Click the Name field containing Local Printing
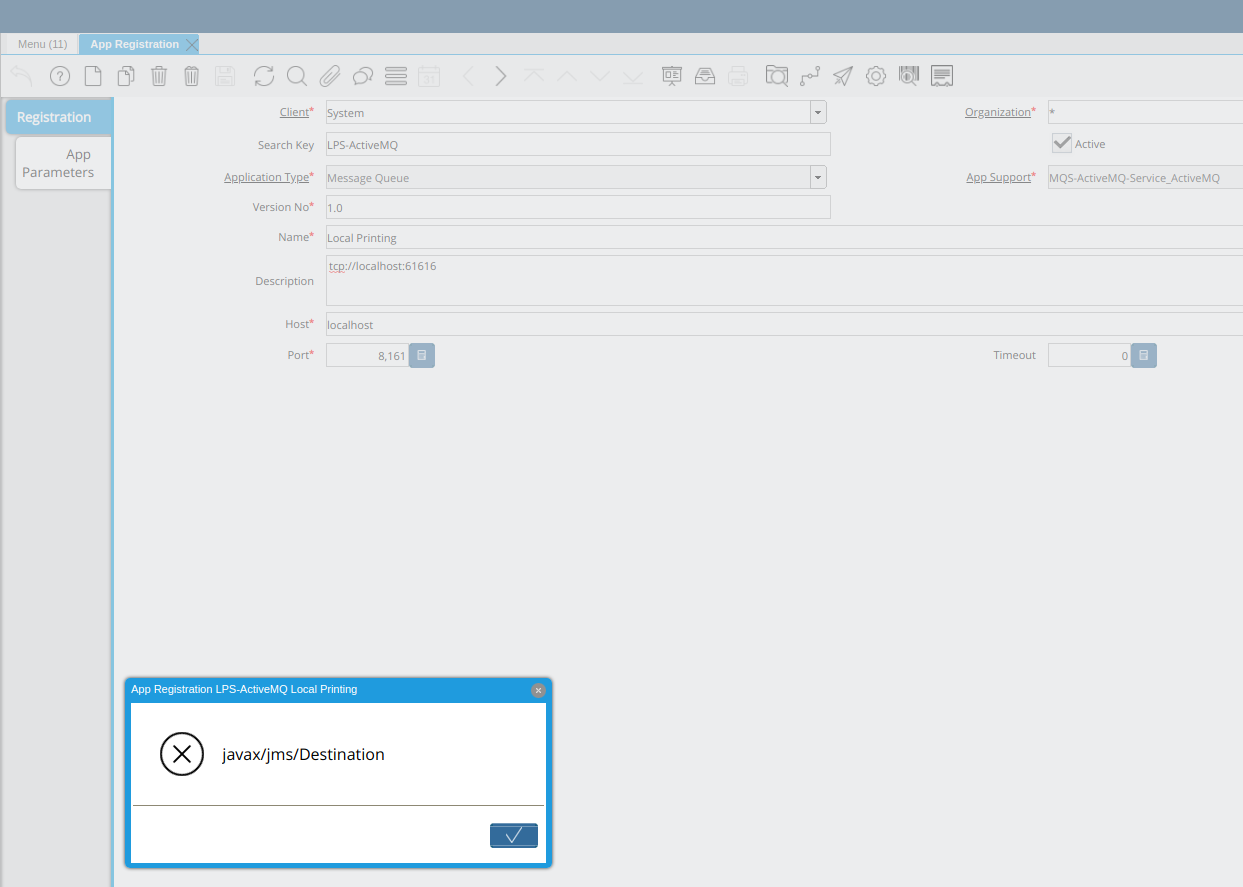Image resolution: width=1243 pixels, height=887 pixels. tap(784, 237)
